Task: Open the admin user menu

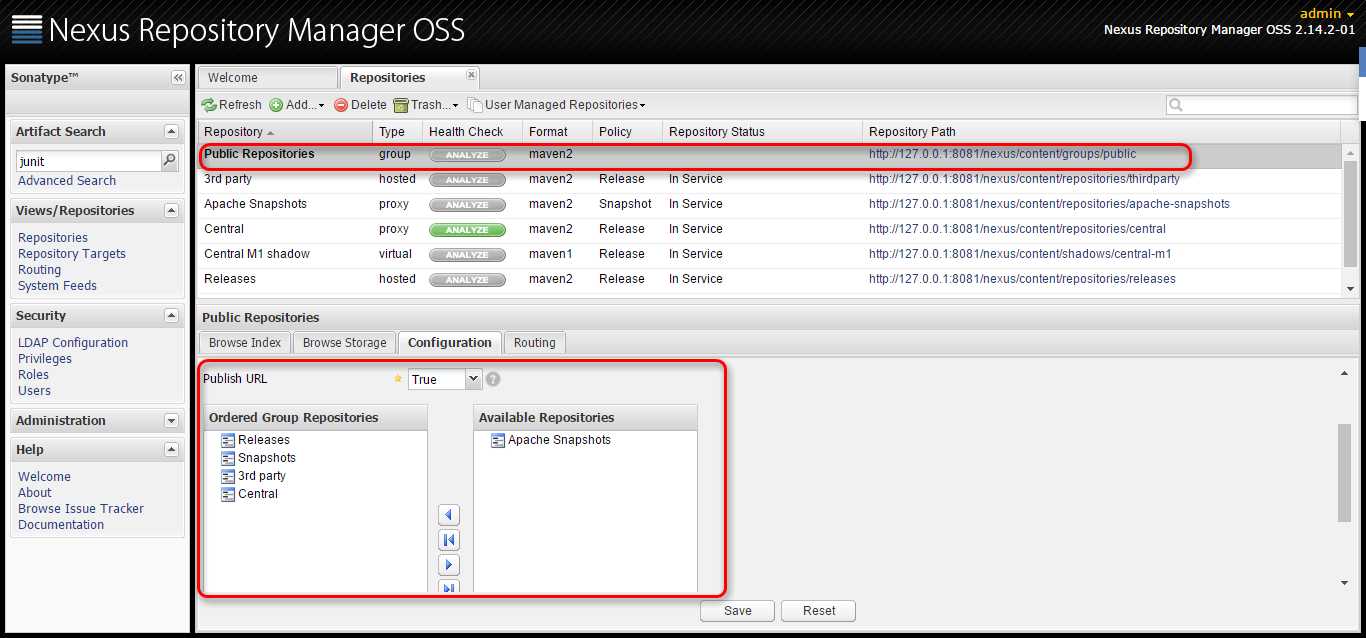Action: [1327, 13]
